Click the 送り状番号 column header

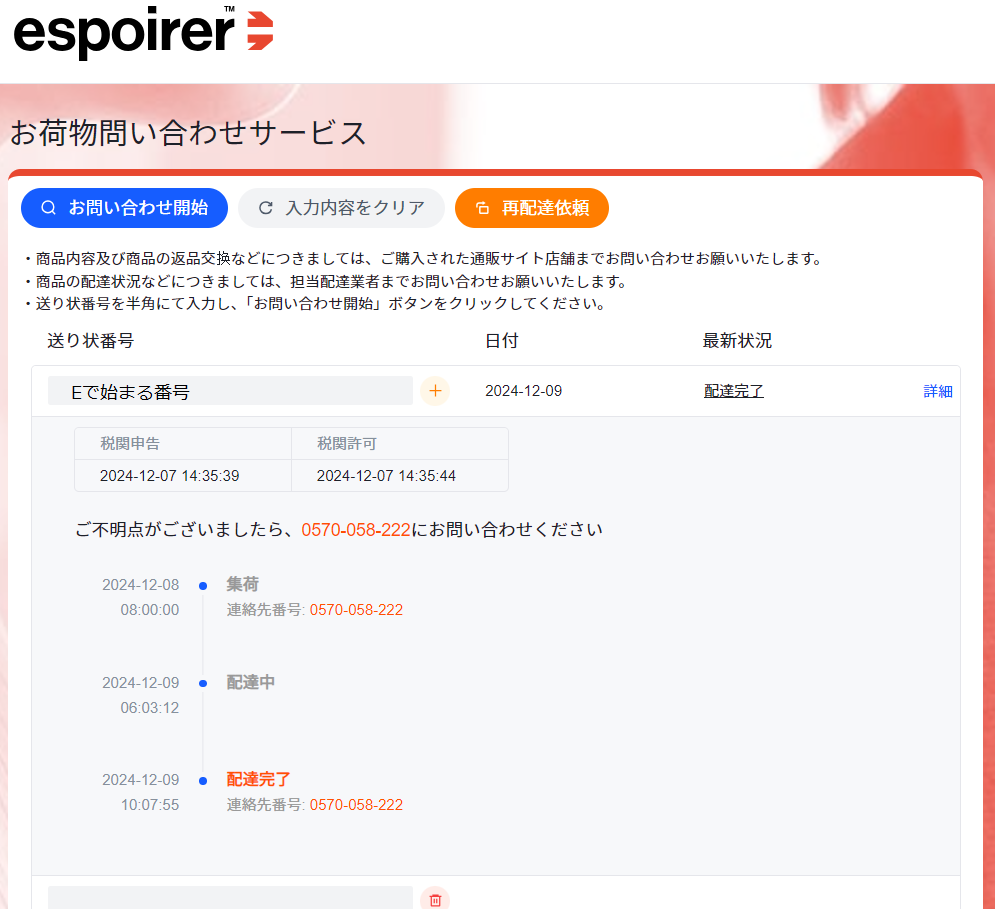tap(91, 341)
